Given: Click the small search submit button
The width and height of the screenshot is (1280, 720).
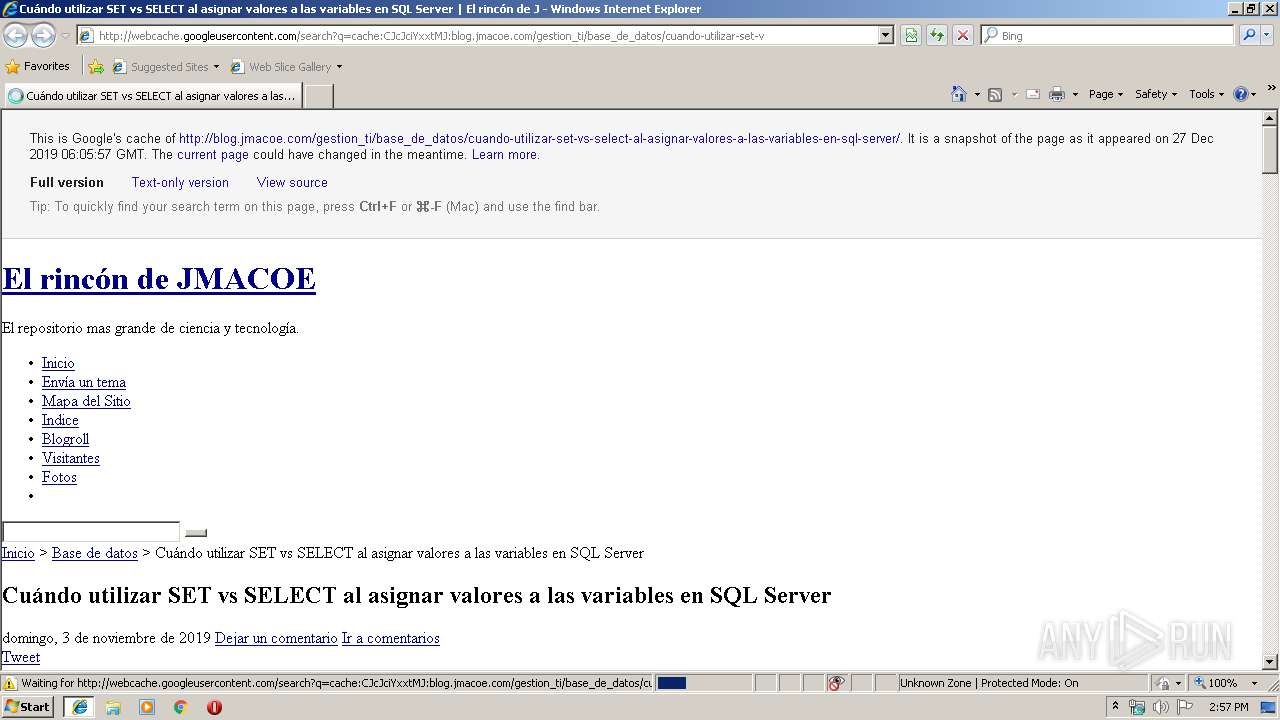Looking at the screenshot, I should click(196, 533).
